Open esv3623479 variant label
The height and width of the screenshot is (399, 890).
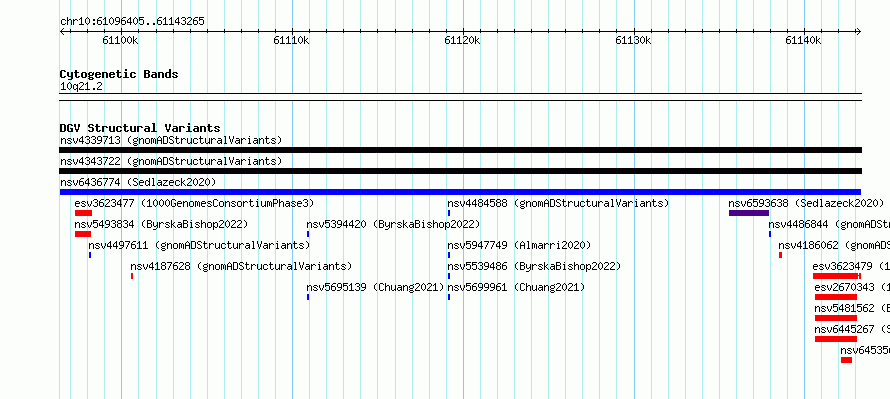tap(851, 266)
